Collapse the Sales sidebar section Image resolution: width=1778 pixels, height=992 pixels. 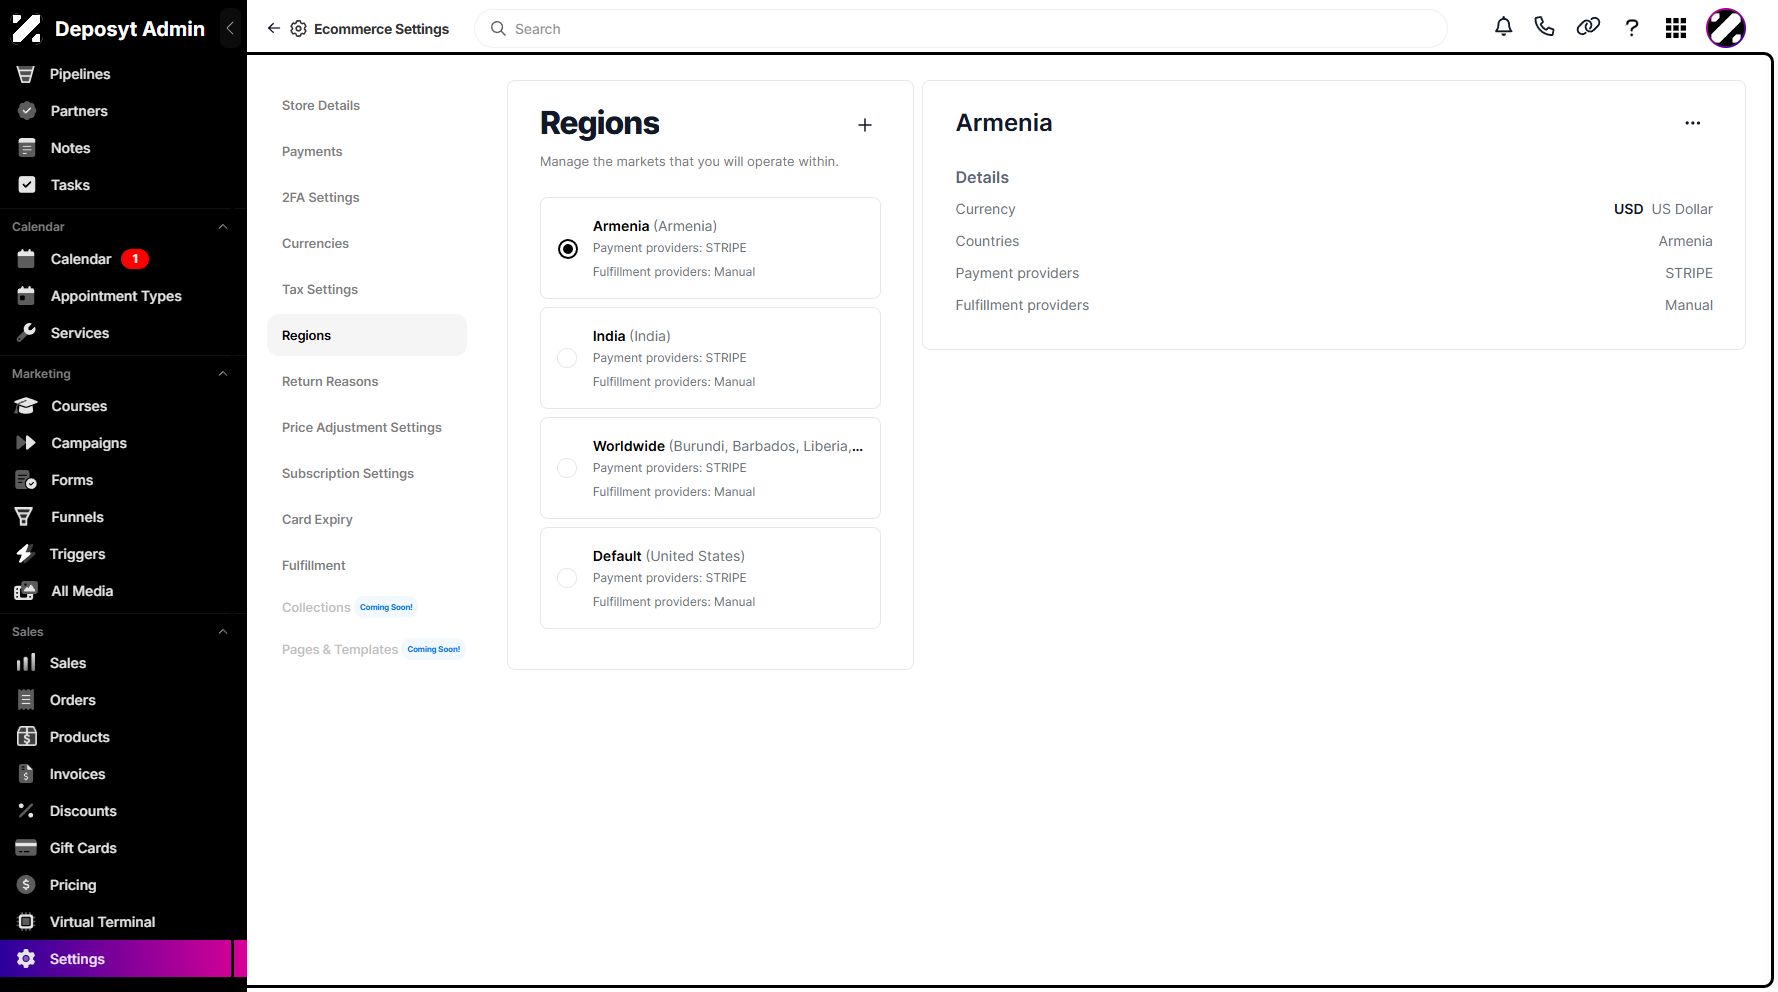coord(223,632)
